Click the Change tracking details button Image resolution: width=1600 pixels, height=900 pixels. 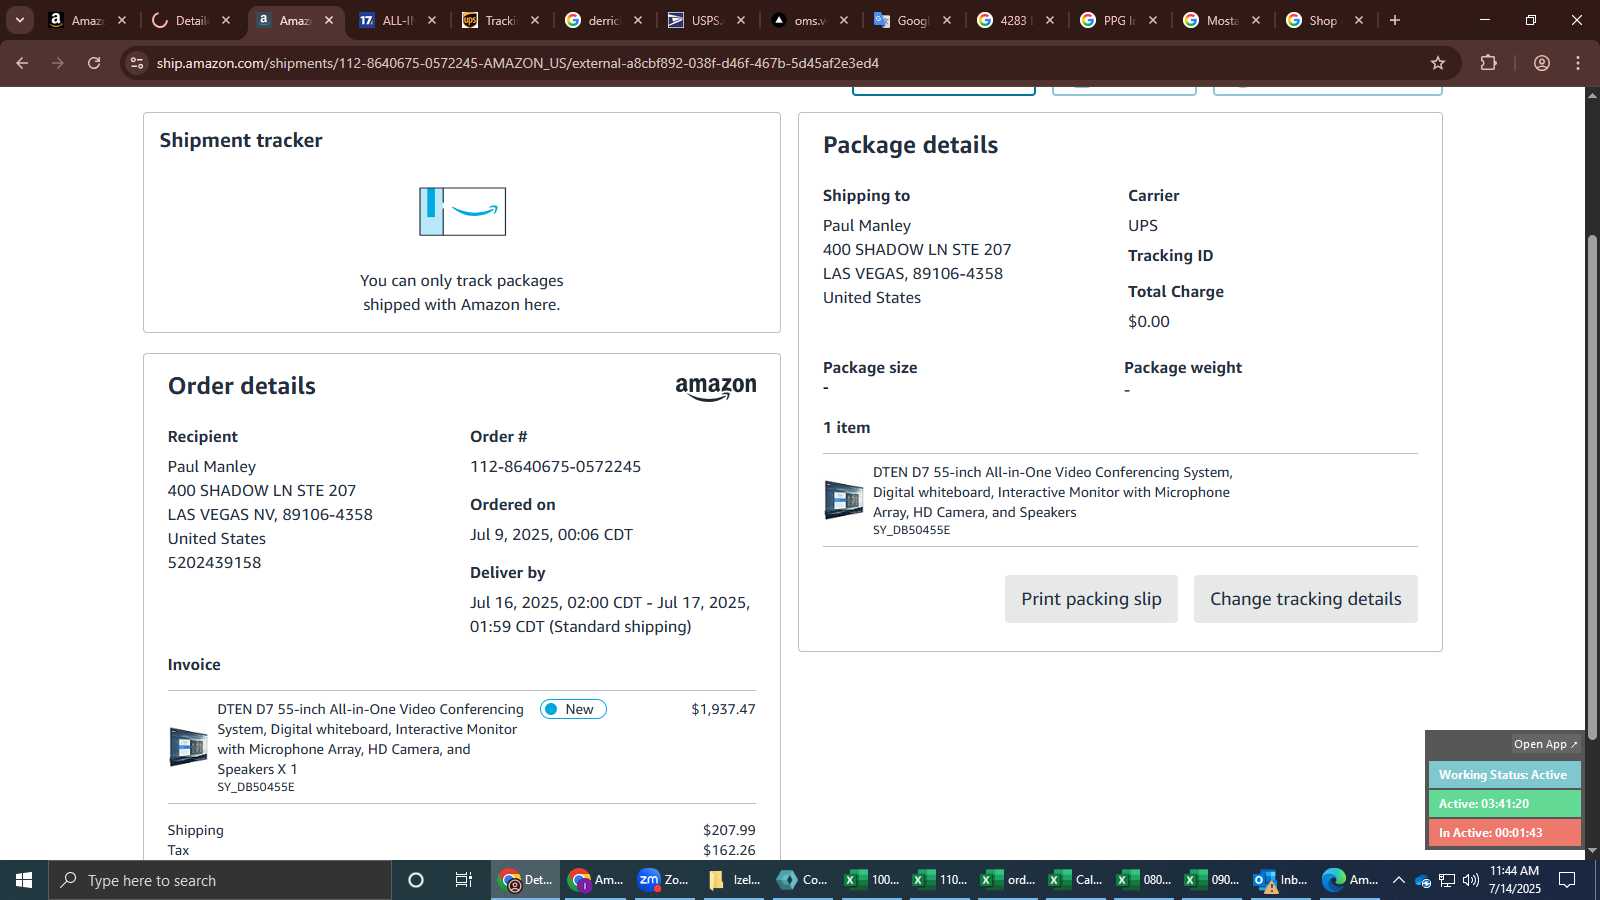1305,599
